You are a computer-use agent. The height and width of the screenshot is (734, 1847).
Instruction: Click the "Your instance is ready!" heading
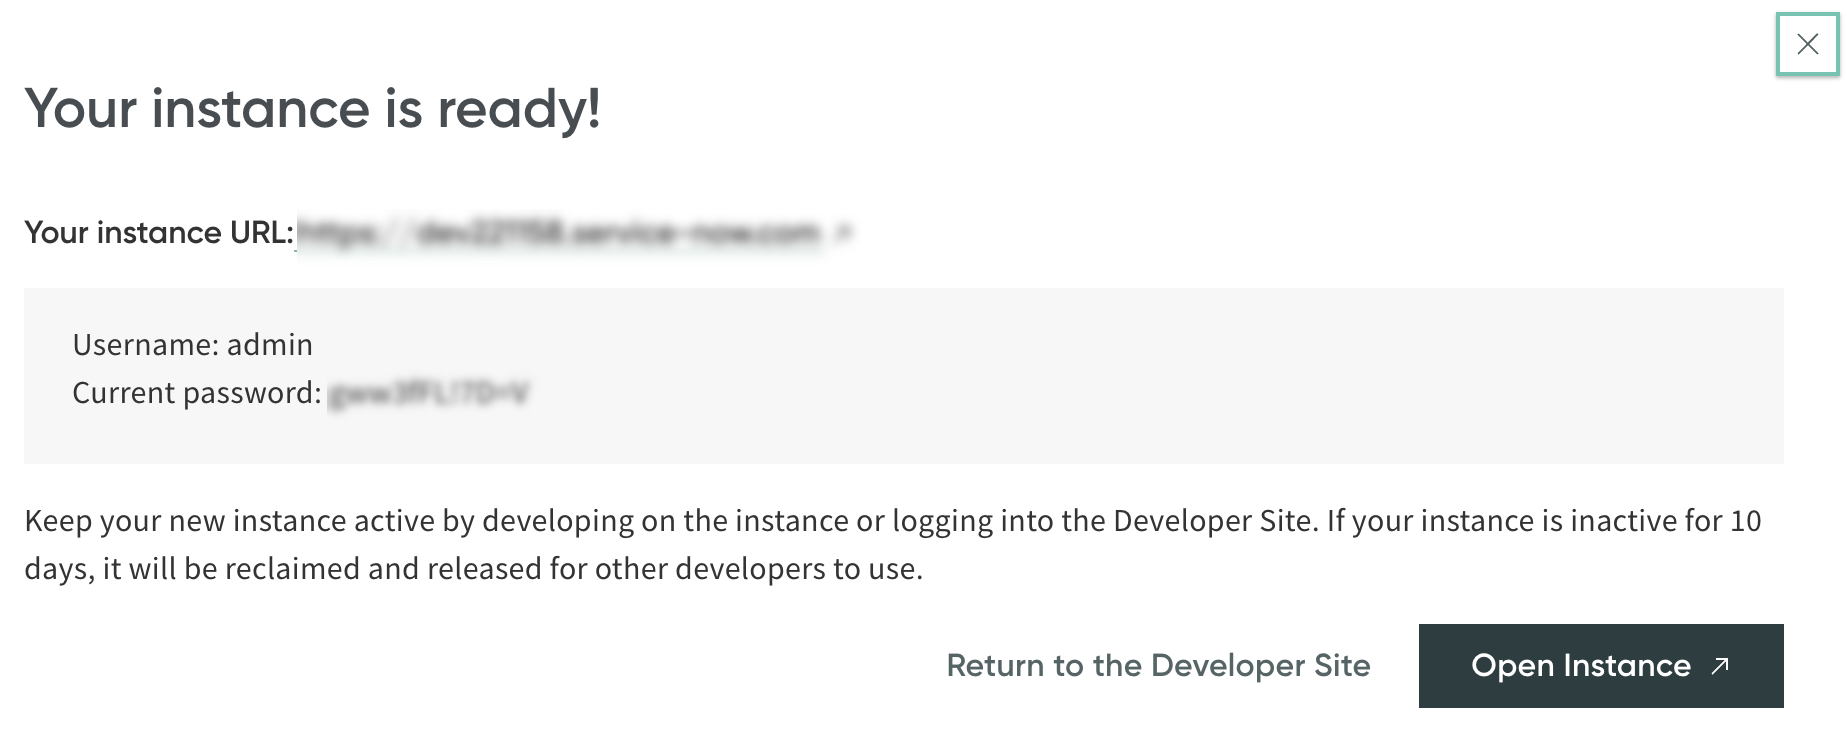[x=312, y=109]
